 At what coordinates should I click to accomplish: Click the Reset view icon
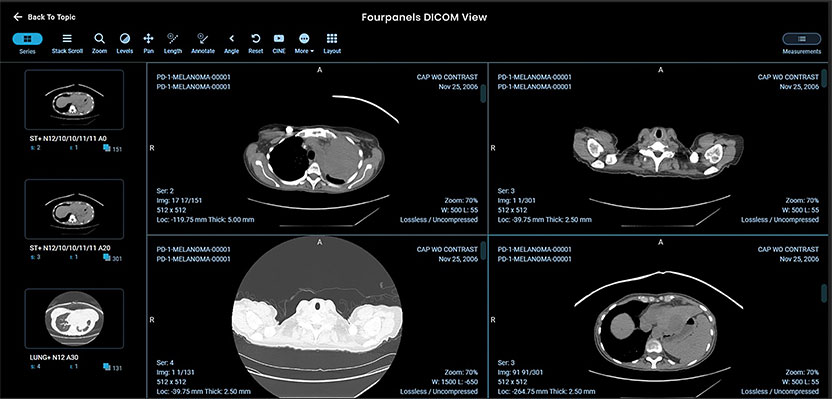pyautogui.click(x=256, y=39)
